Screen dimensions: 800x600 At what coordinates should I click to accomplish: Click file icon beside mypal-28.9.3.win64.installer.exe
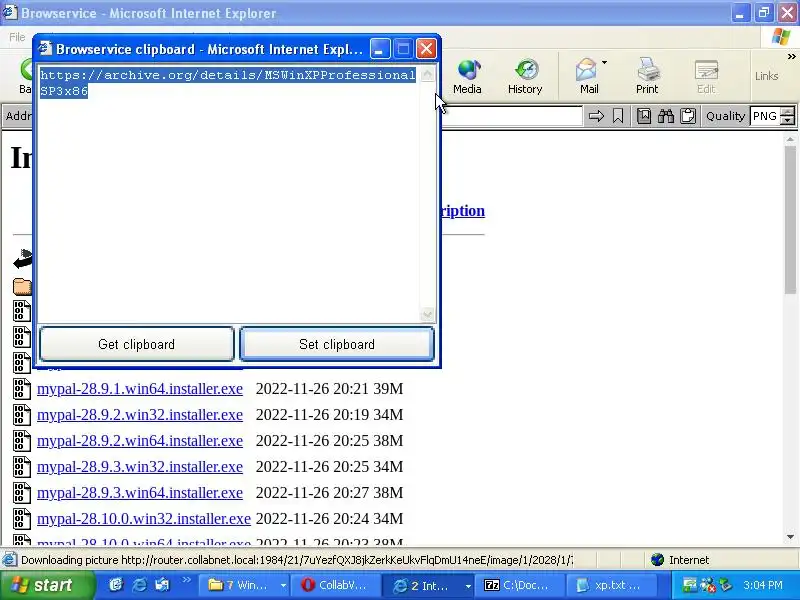pos(21,493)
